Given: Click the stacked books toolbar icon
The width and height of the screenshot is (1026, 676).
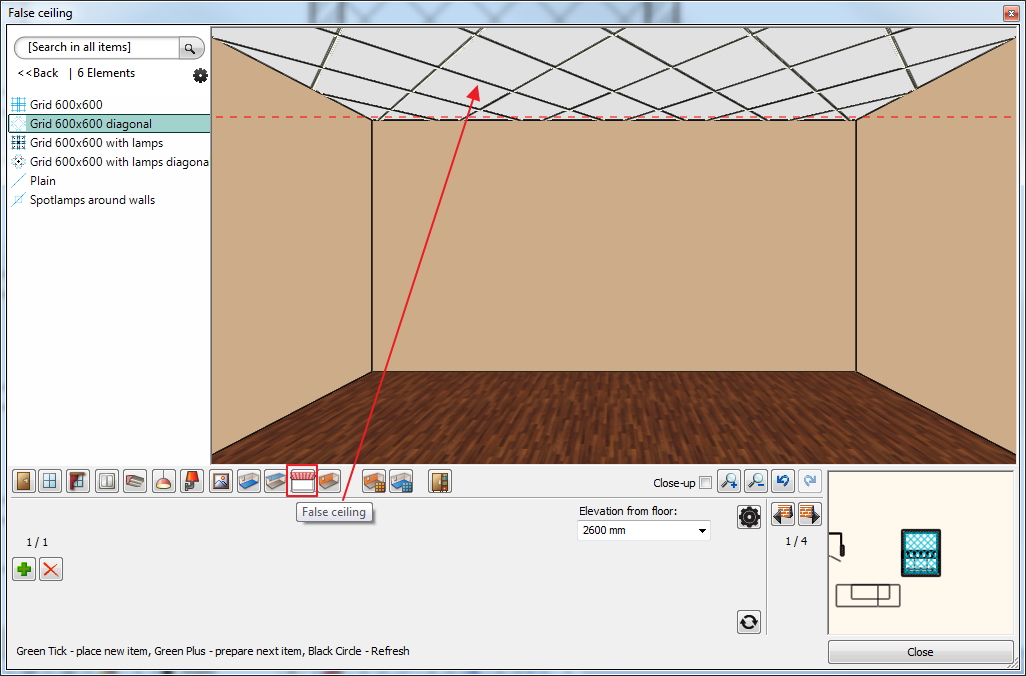Looking at the screenshot, I should [135, 482].
